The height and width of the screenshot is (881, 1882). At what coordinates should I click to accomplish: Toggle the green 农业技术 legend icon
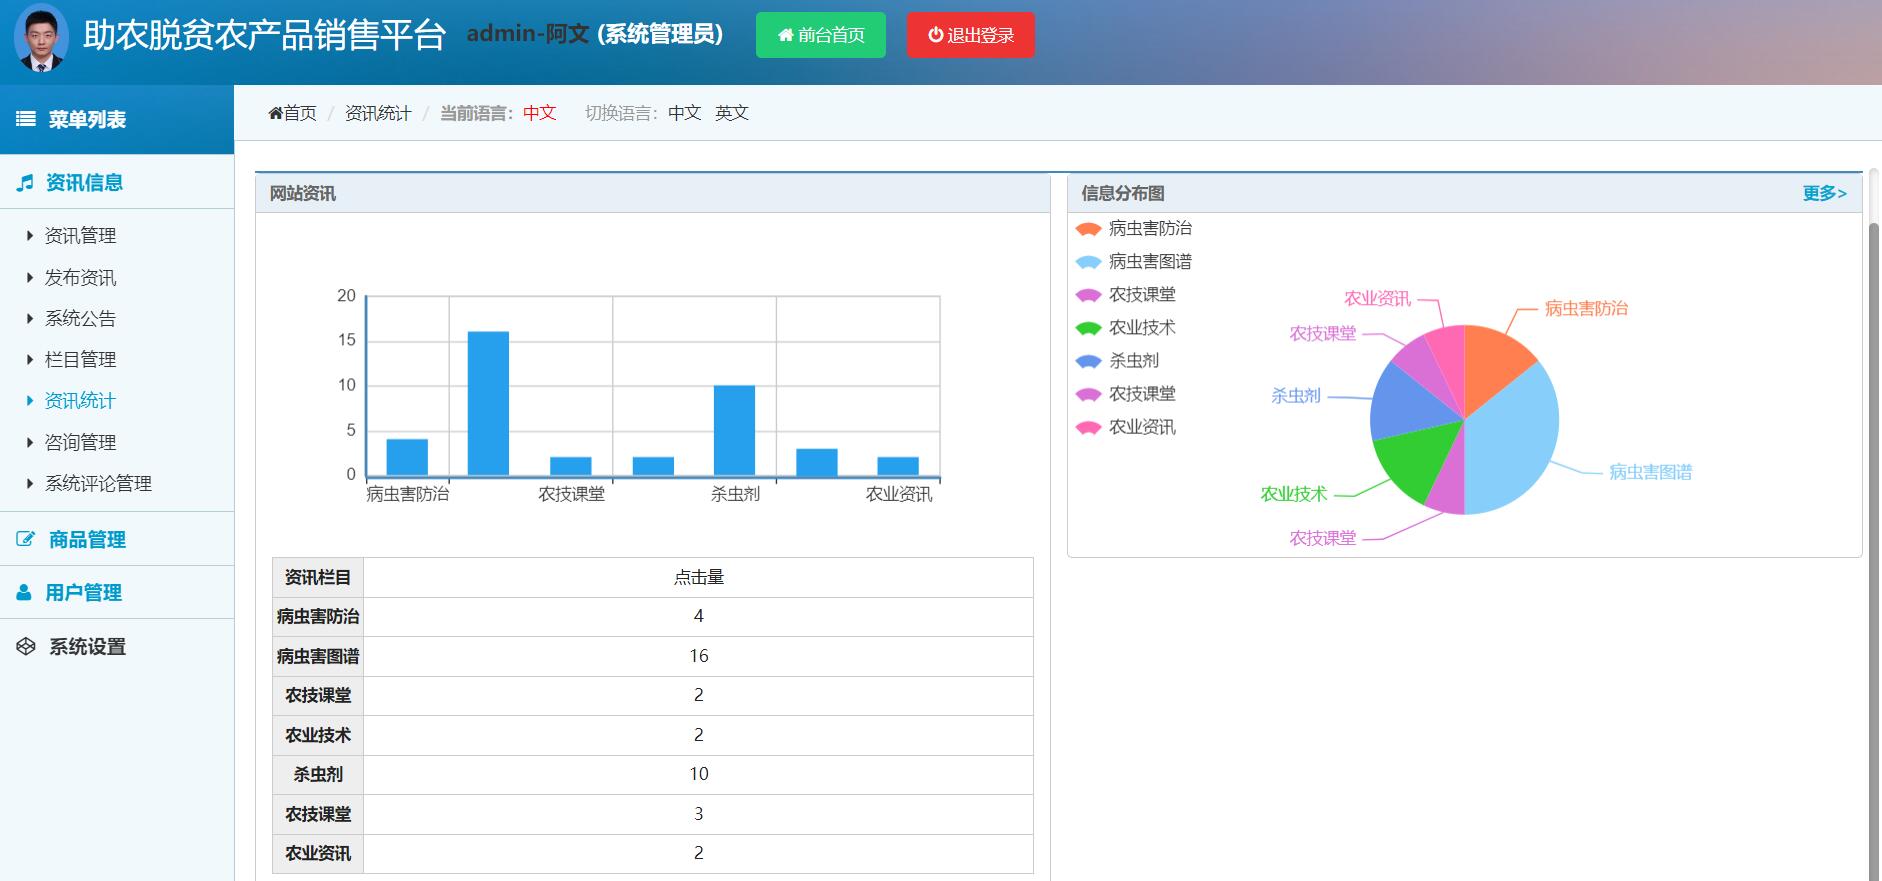(1088, 328)
